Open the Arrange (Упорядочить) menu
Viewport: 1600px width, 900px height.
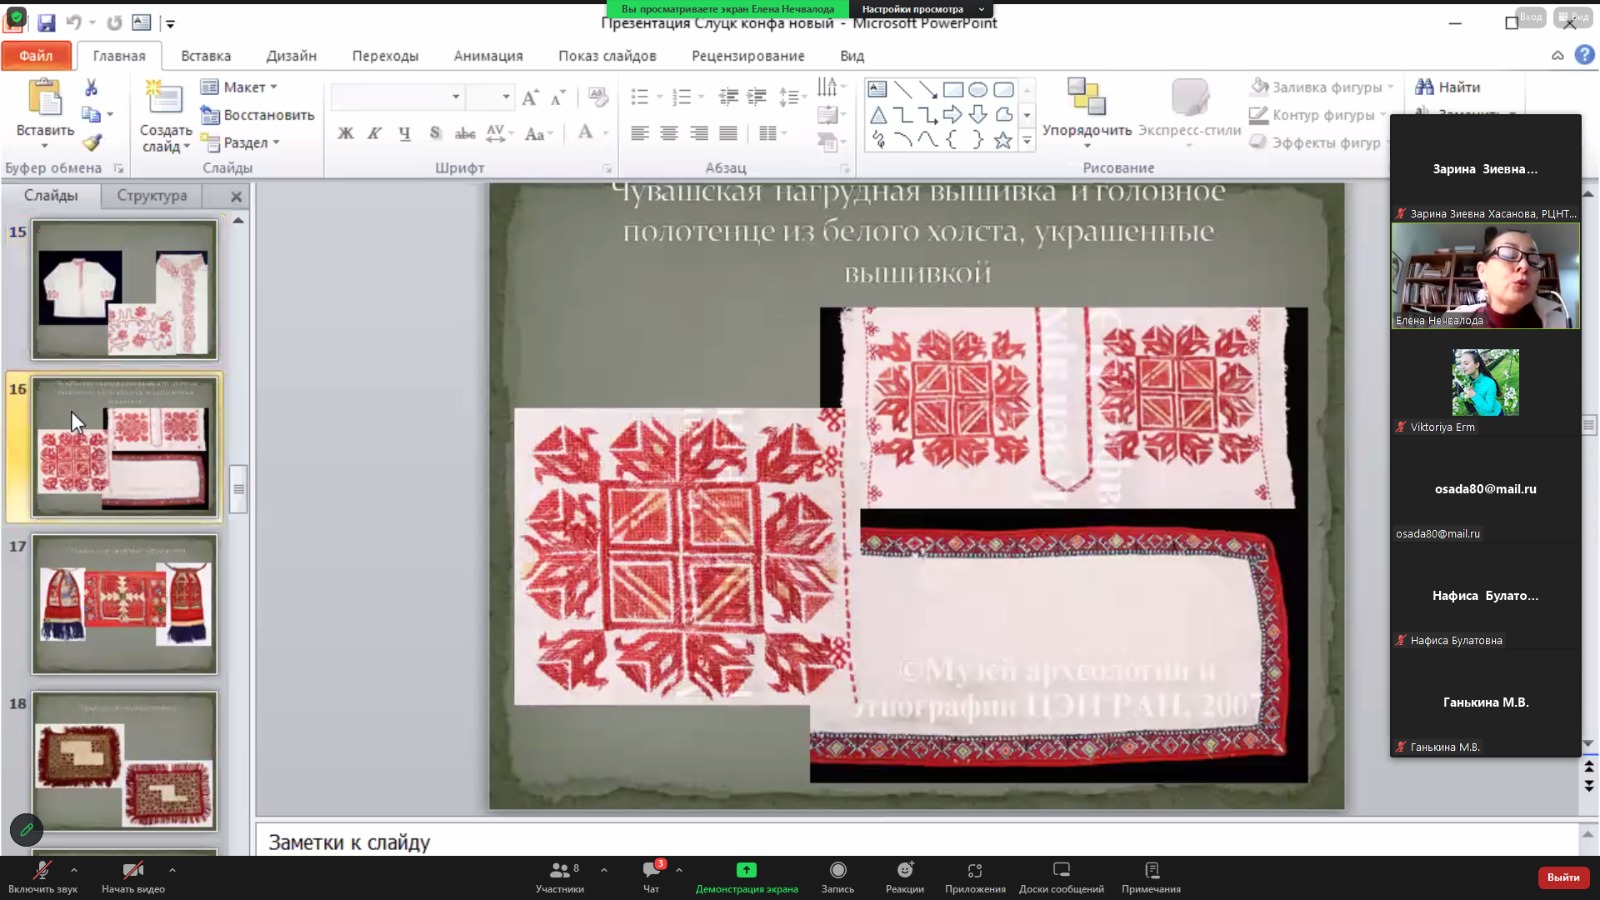(x=1087, y=112)
